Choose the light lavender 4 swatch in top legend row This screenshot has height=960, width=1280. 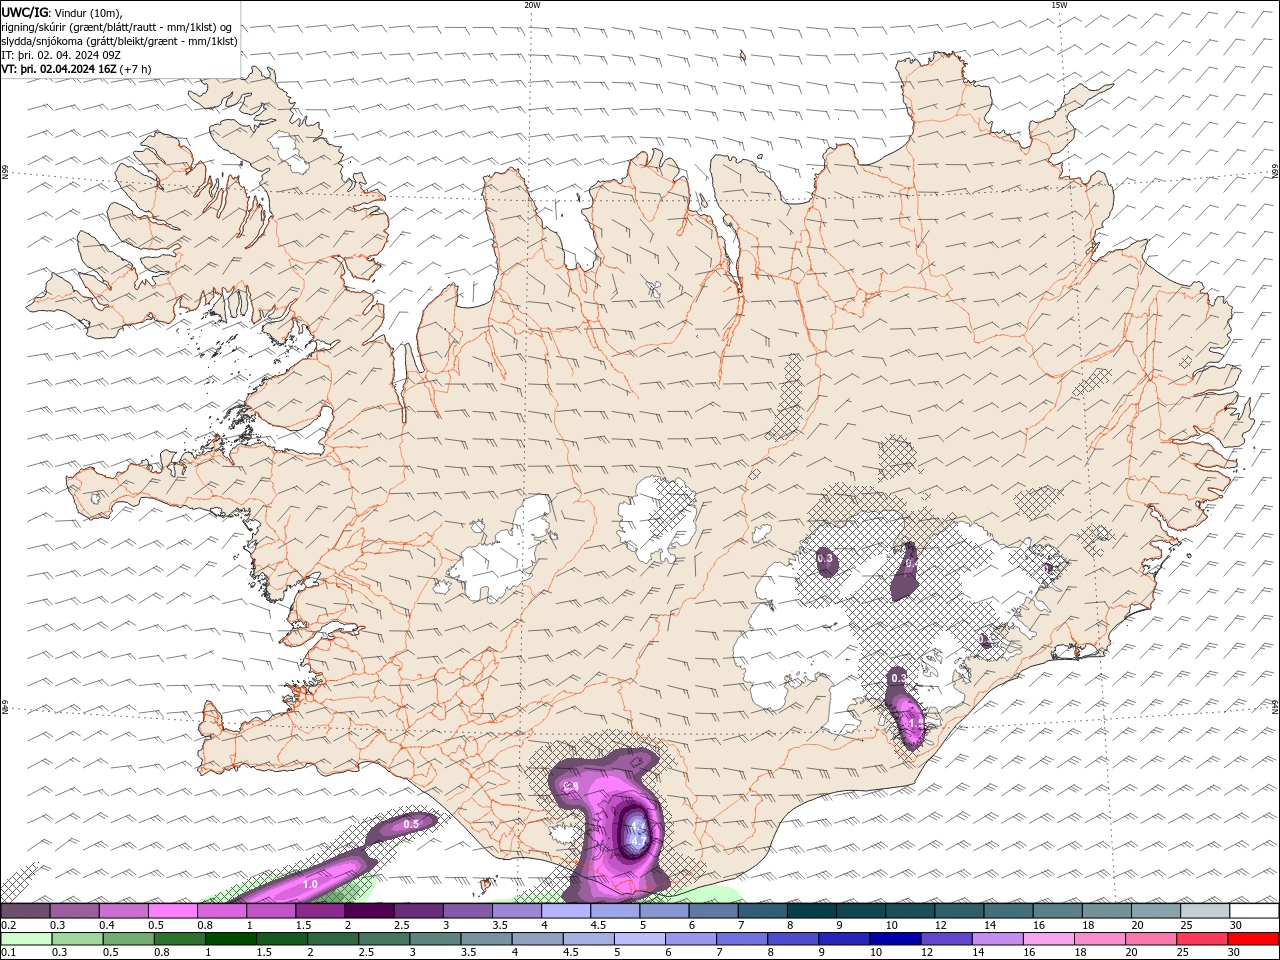coord(566,911)
